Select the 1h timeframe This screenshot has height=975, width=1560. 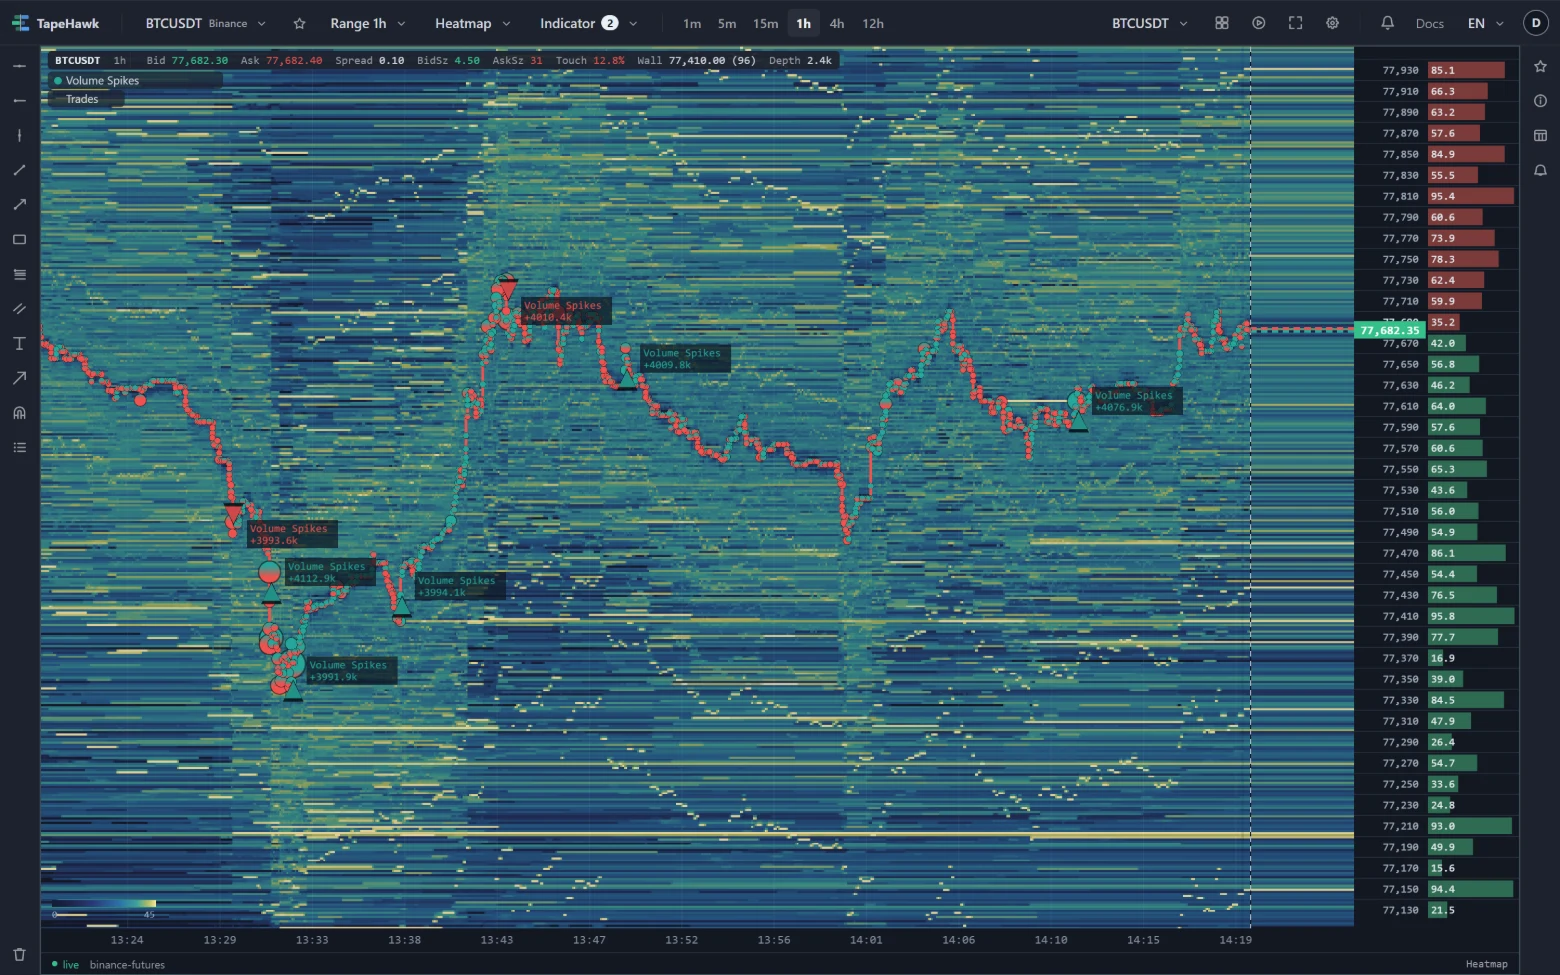[x=804, y=23]
